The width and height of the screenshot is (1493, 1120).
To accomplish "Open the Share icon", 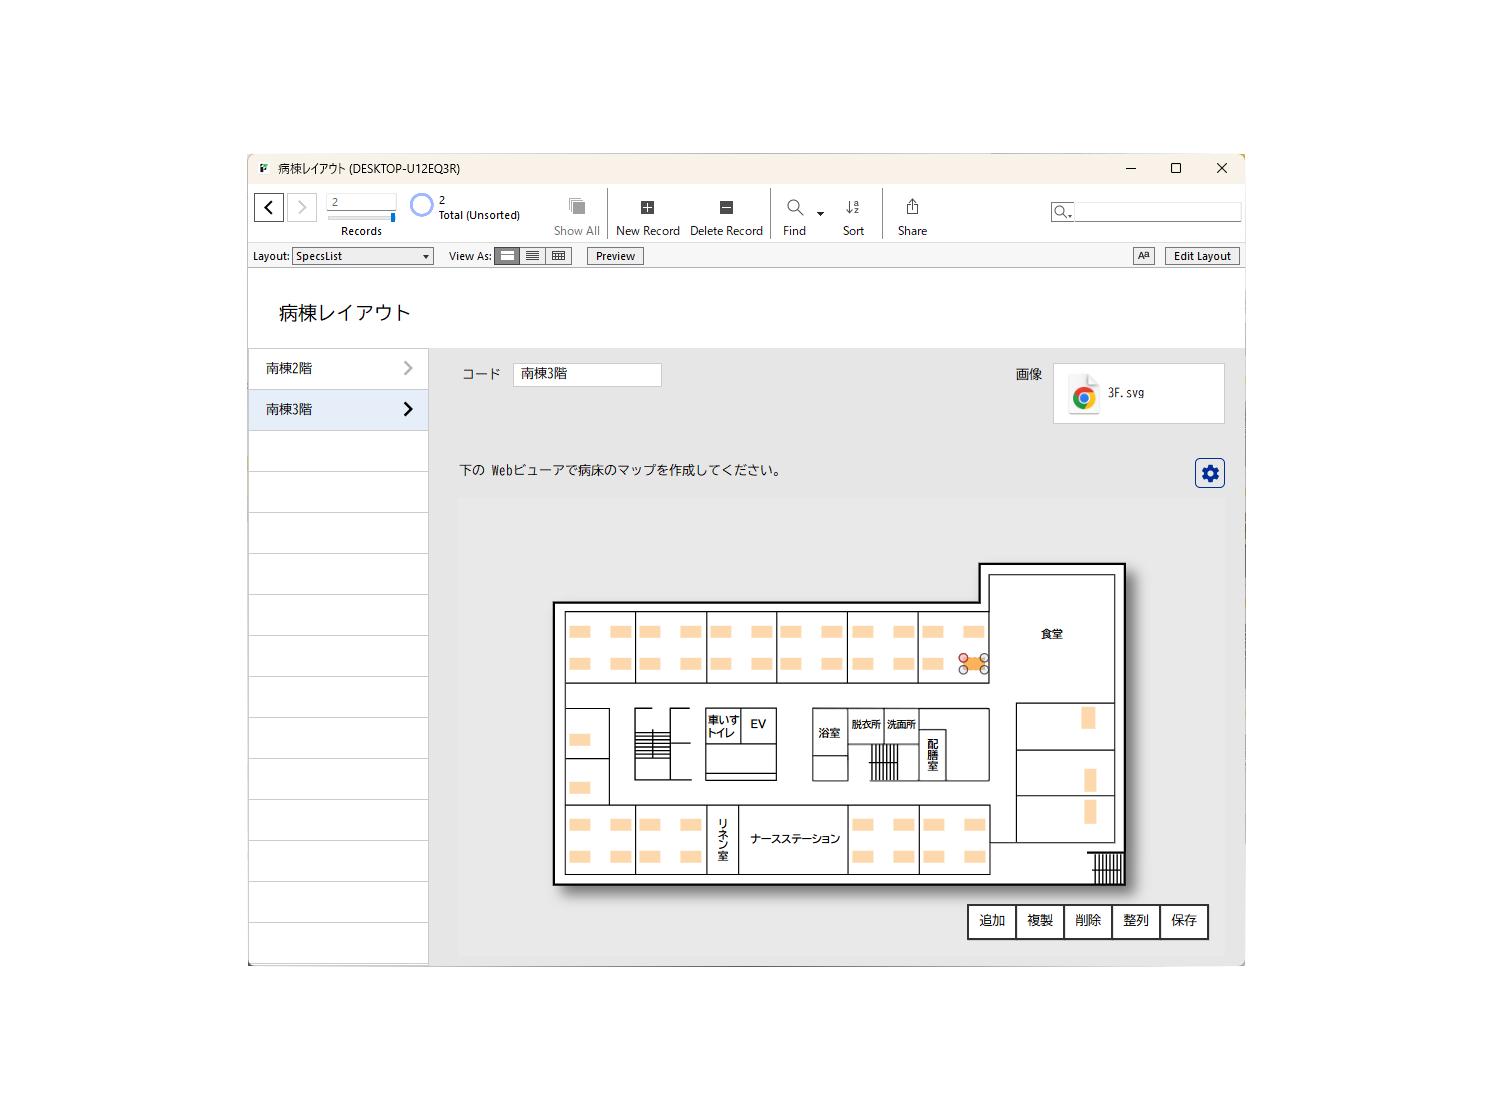I will click(912, 207).
